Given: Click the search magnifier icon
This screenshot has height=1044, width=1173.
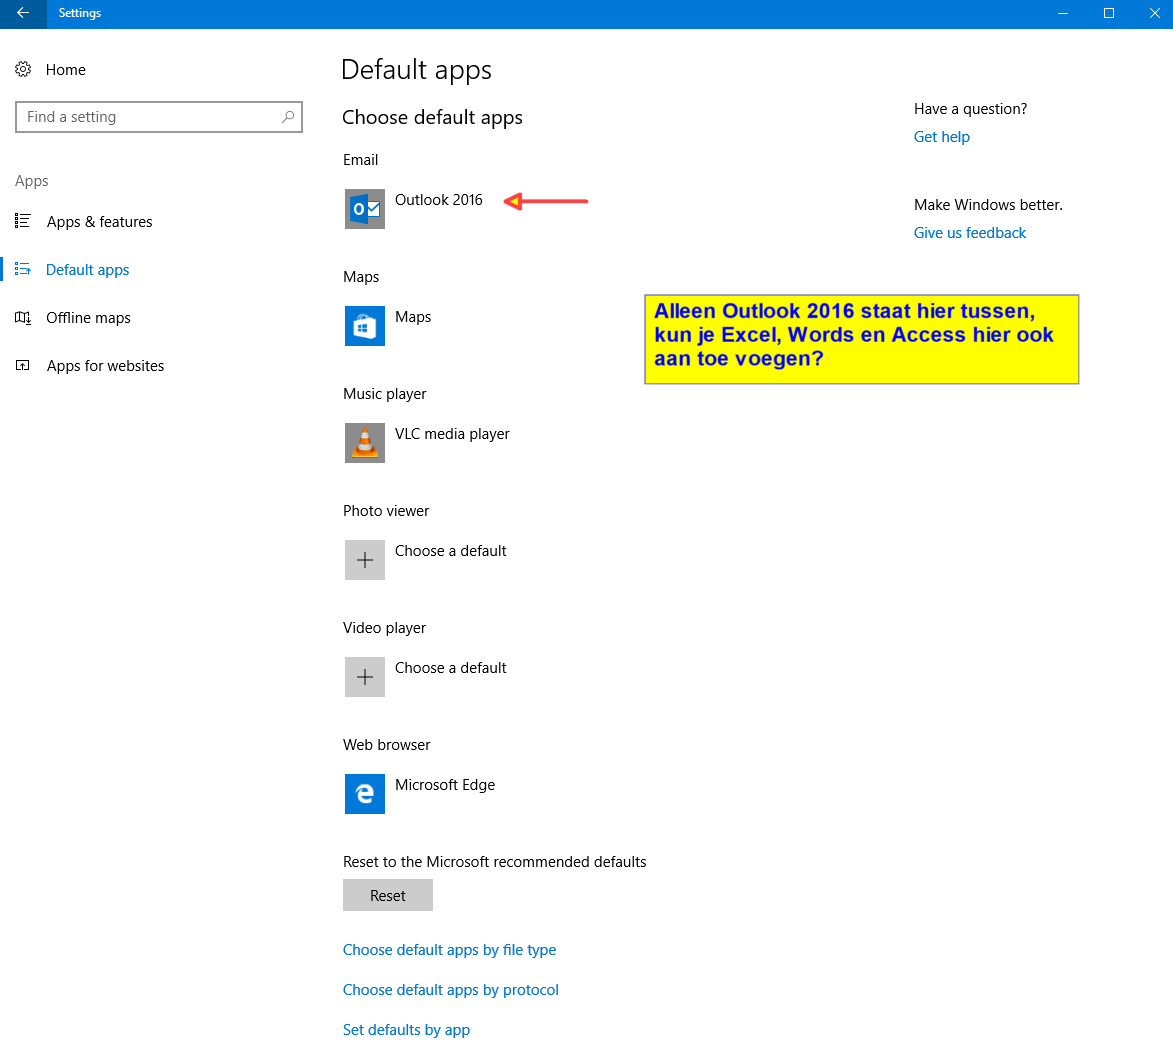Looking at the screenshot, I should tap(288, 117).
